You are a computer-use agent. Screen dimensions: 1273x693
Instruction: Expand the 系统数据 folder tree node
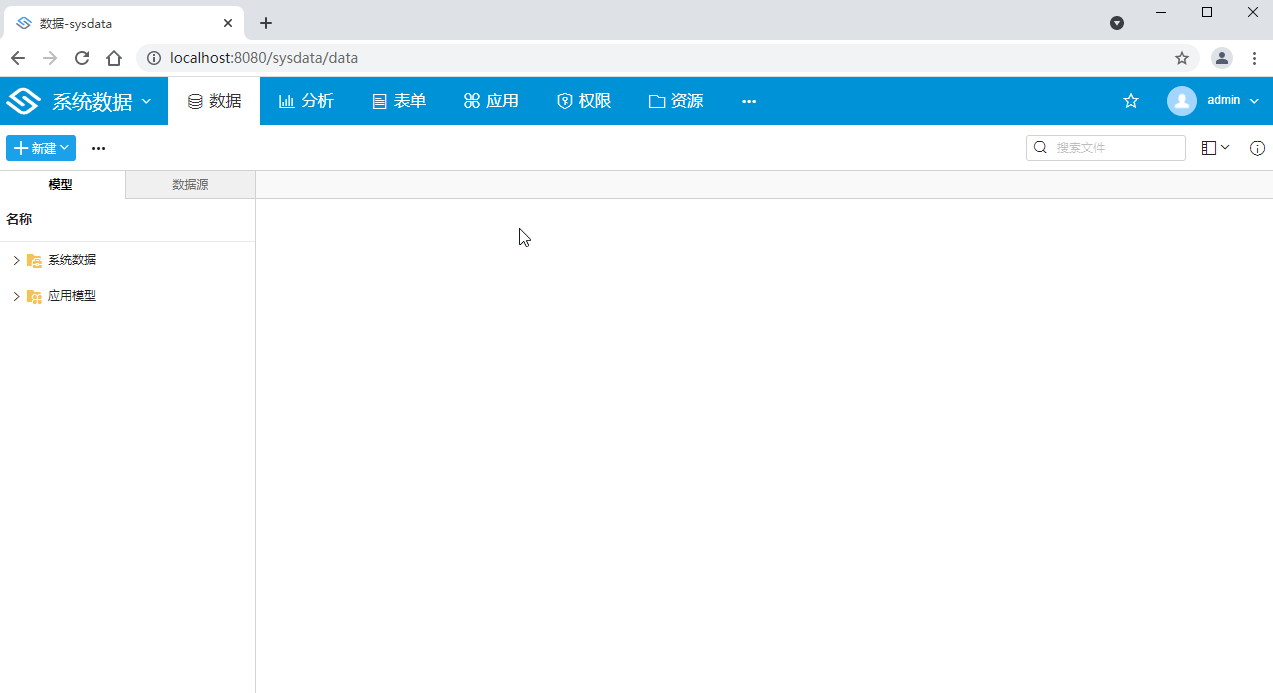coord(16,260)
